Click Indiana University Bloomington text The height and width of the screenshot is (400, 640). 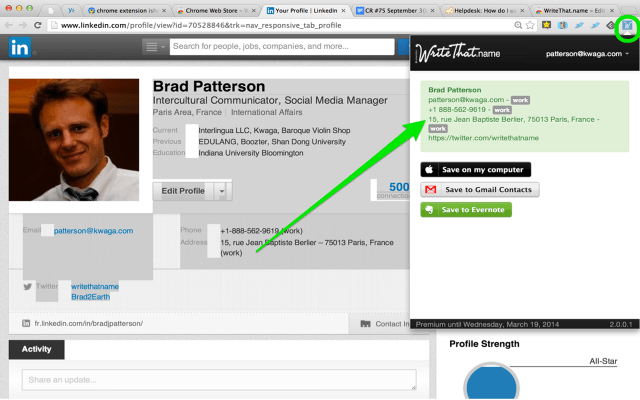[251, 153]
